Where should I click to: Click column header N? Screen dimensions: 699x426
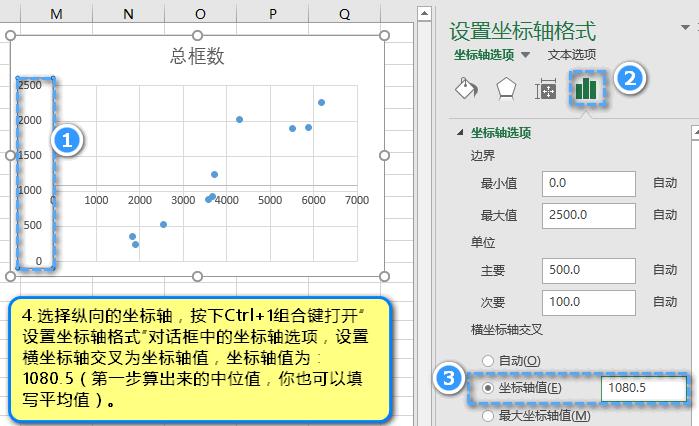tap(128, 13)
